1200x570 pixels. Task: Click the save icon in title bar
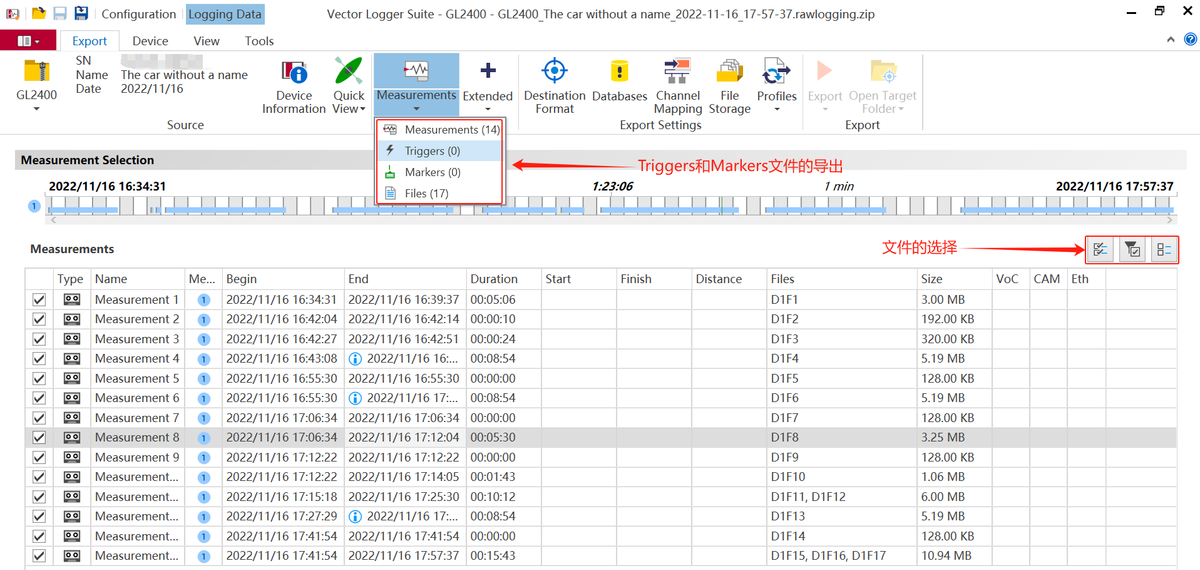[x=59, y=14]
